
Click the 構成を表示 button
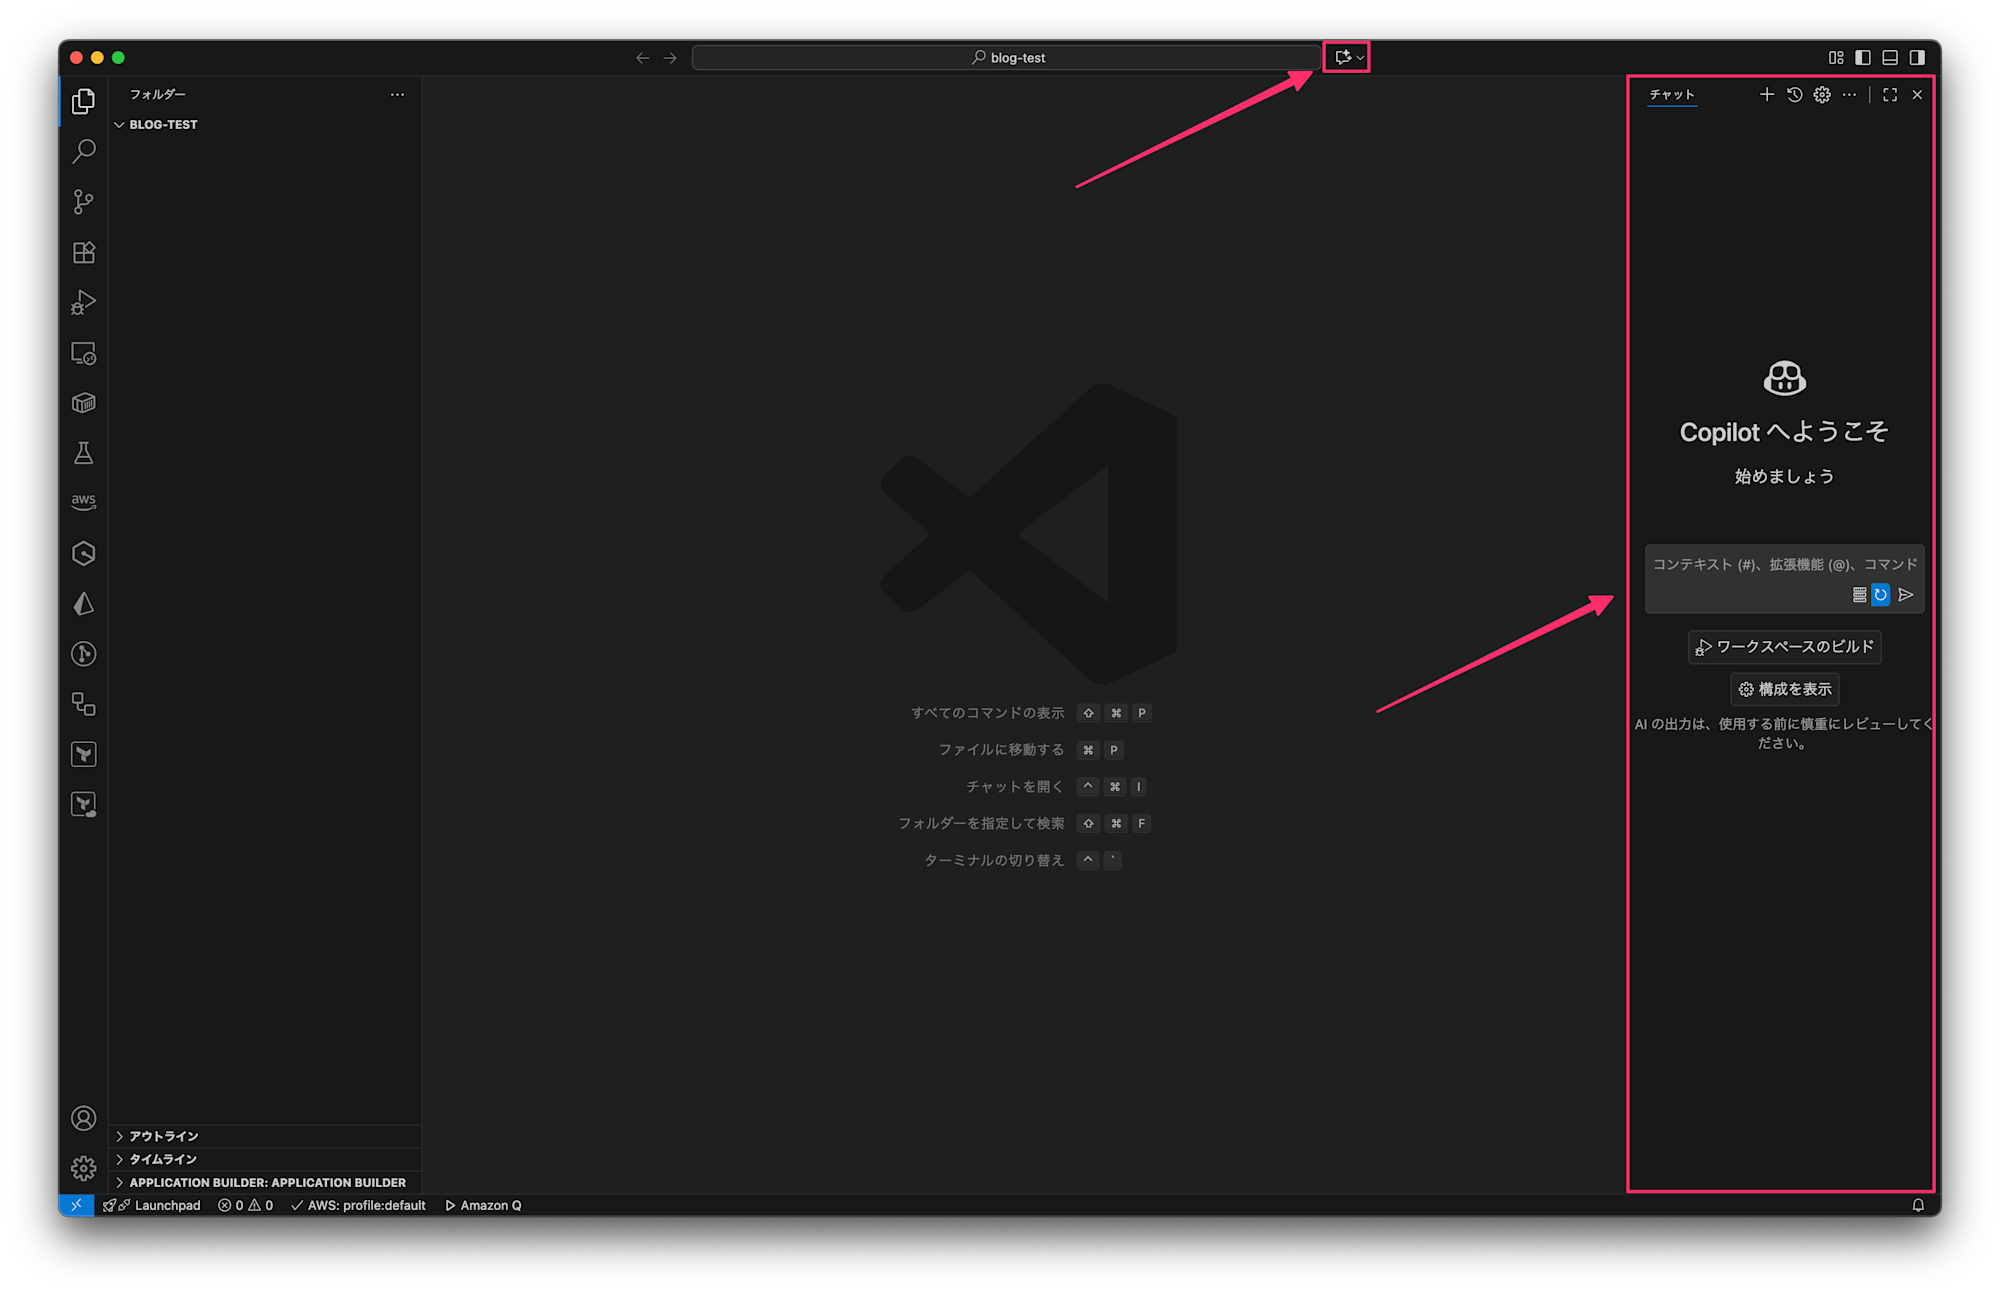[x=1785, y=689]
